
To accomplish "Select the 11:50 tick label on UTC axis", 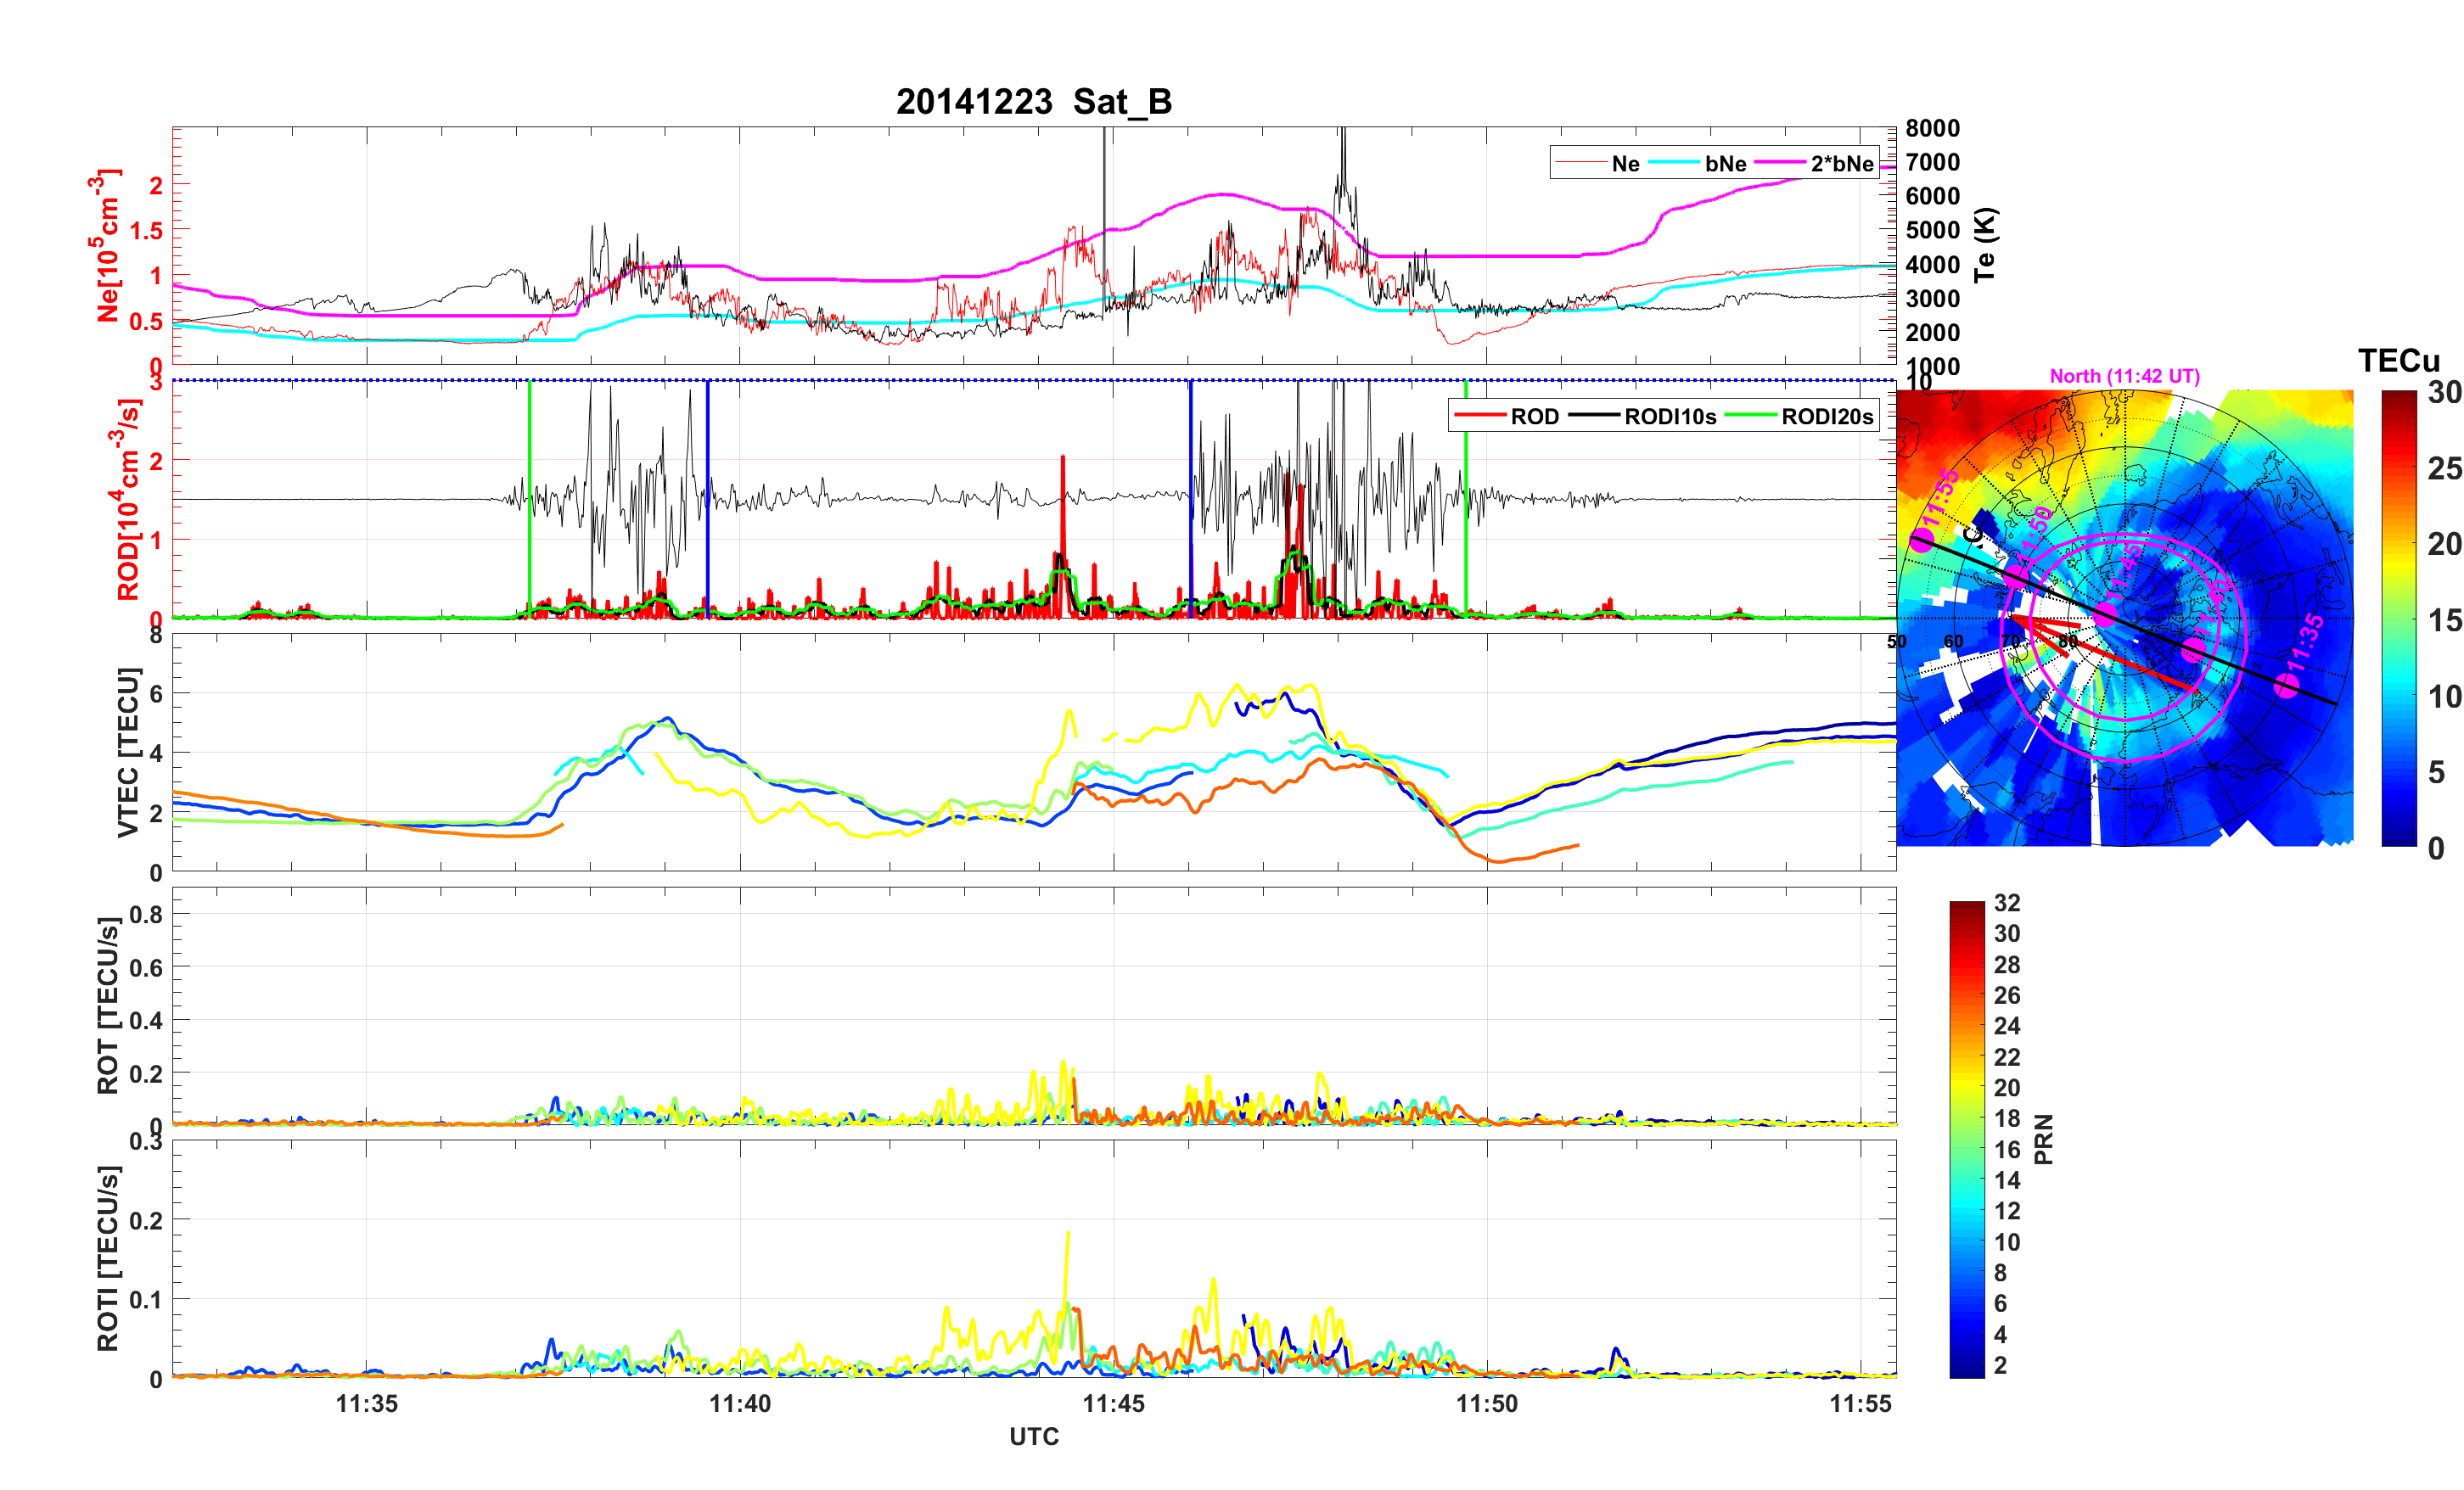I will [1486, 1404].
